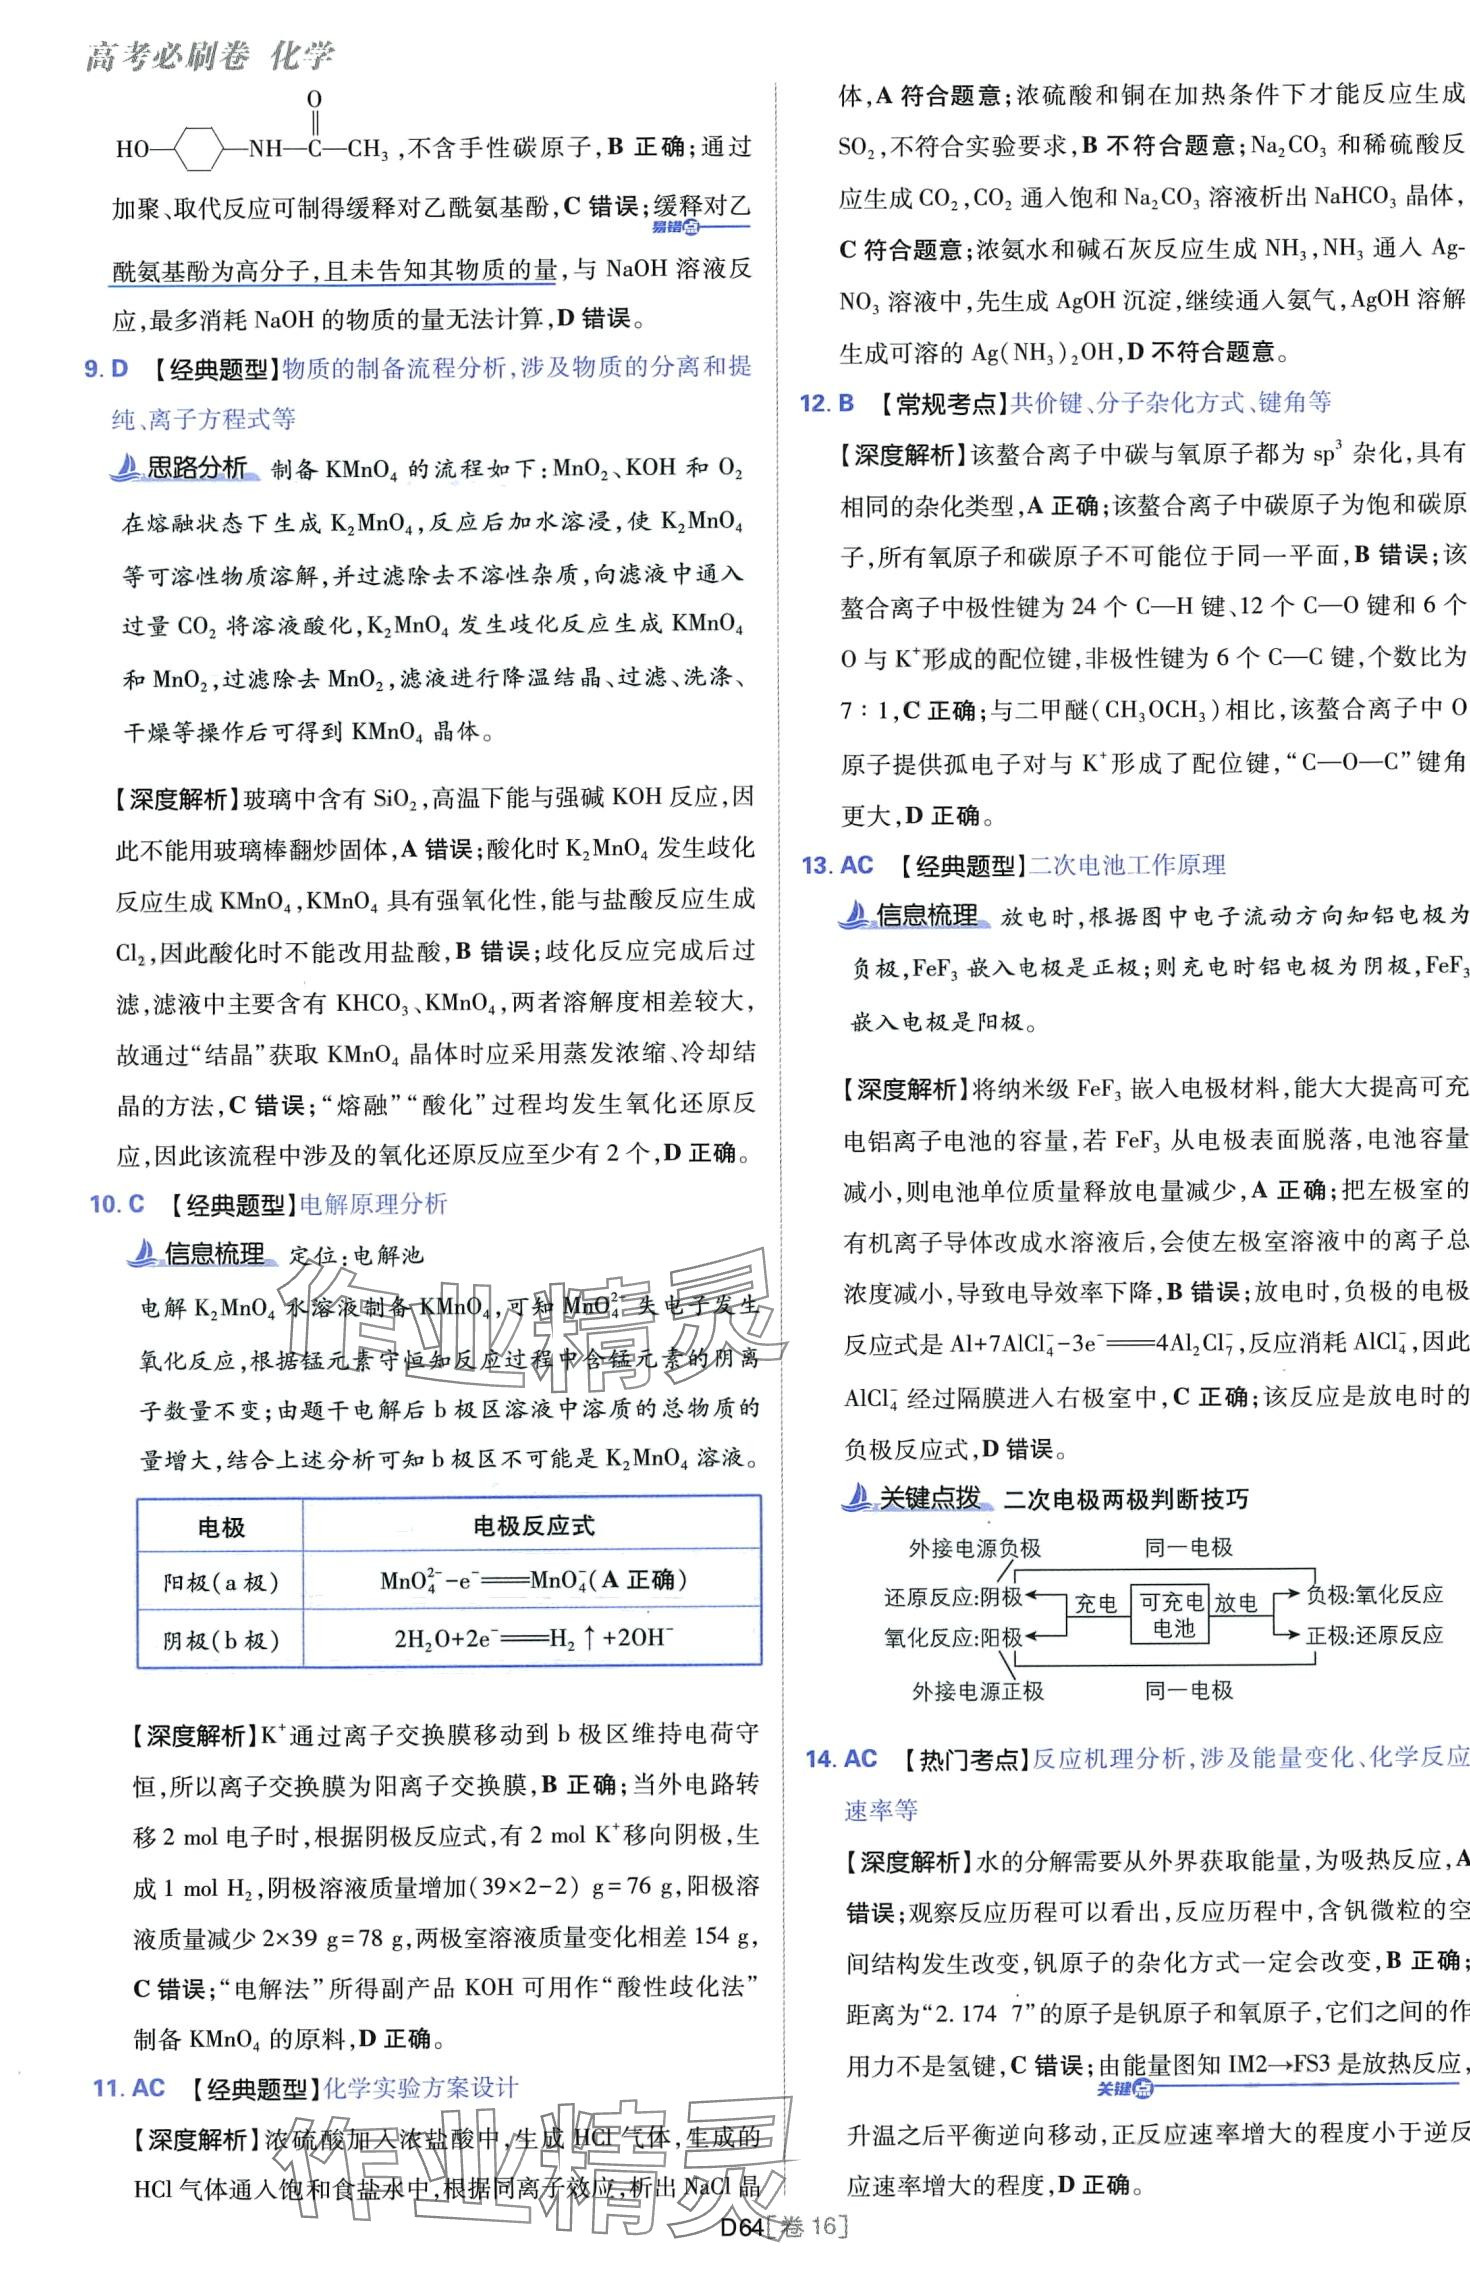Open the blue topic text 化学实验方案设计
The width and height of the screenshot is (1470, 2288).
[420, 2088]
